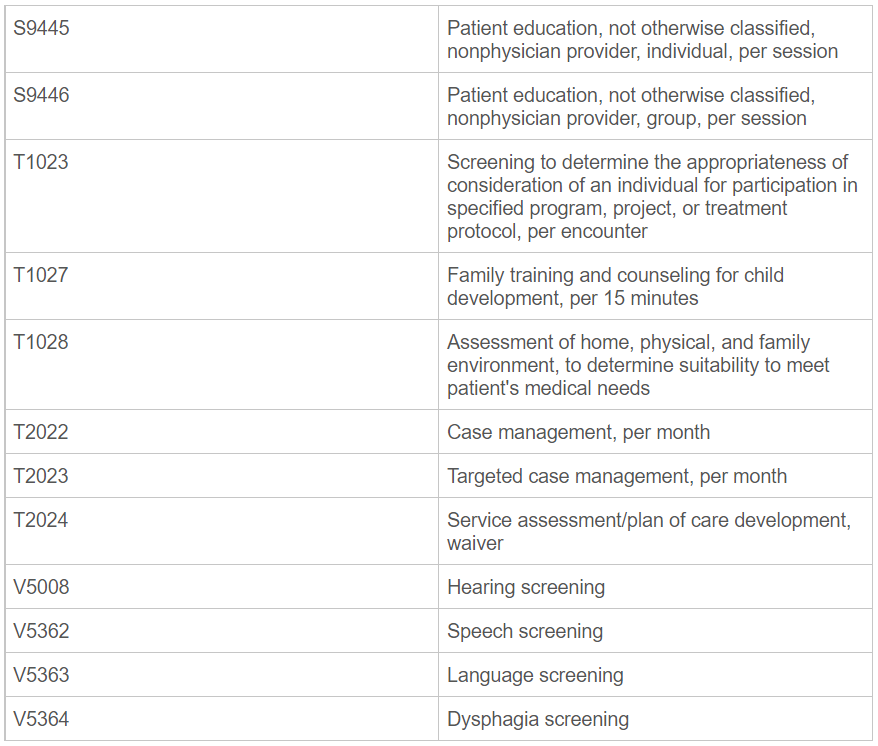Screen dimensions: 878x746
Task: Click the Dysphagia screening description
Action: [x=538, y=720]
